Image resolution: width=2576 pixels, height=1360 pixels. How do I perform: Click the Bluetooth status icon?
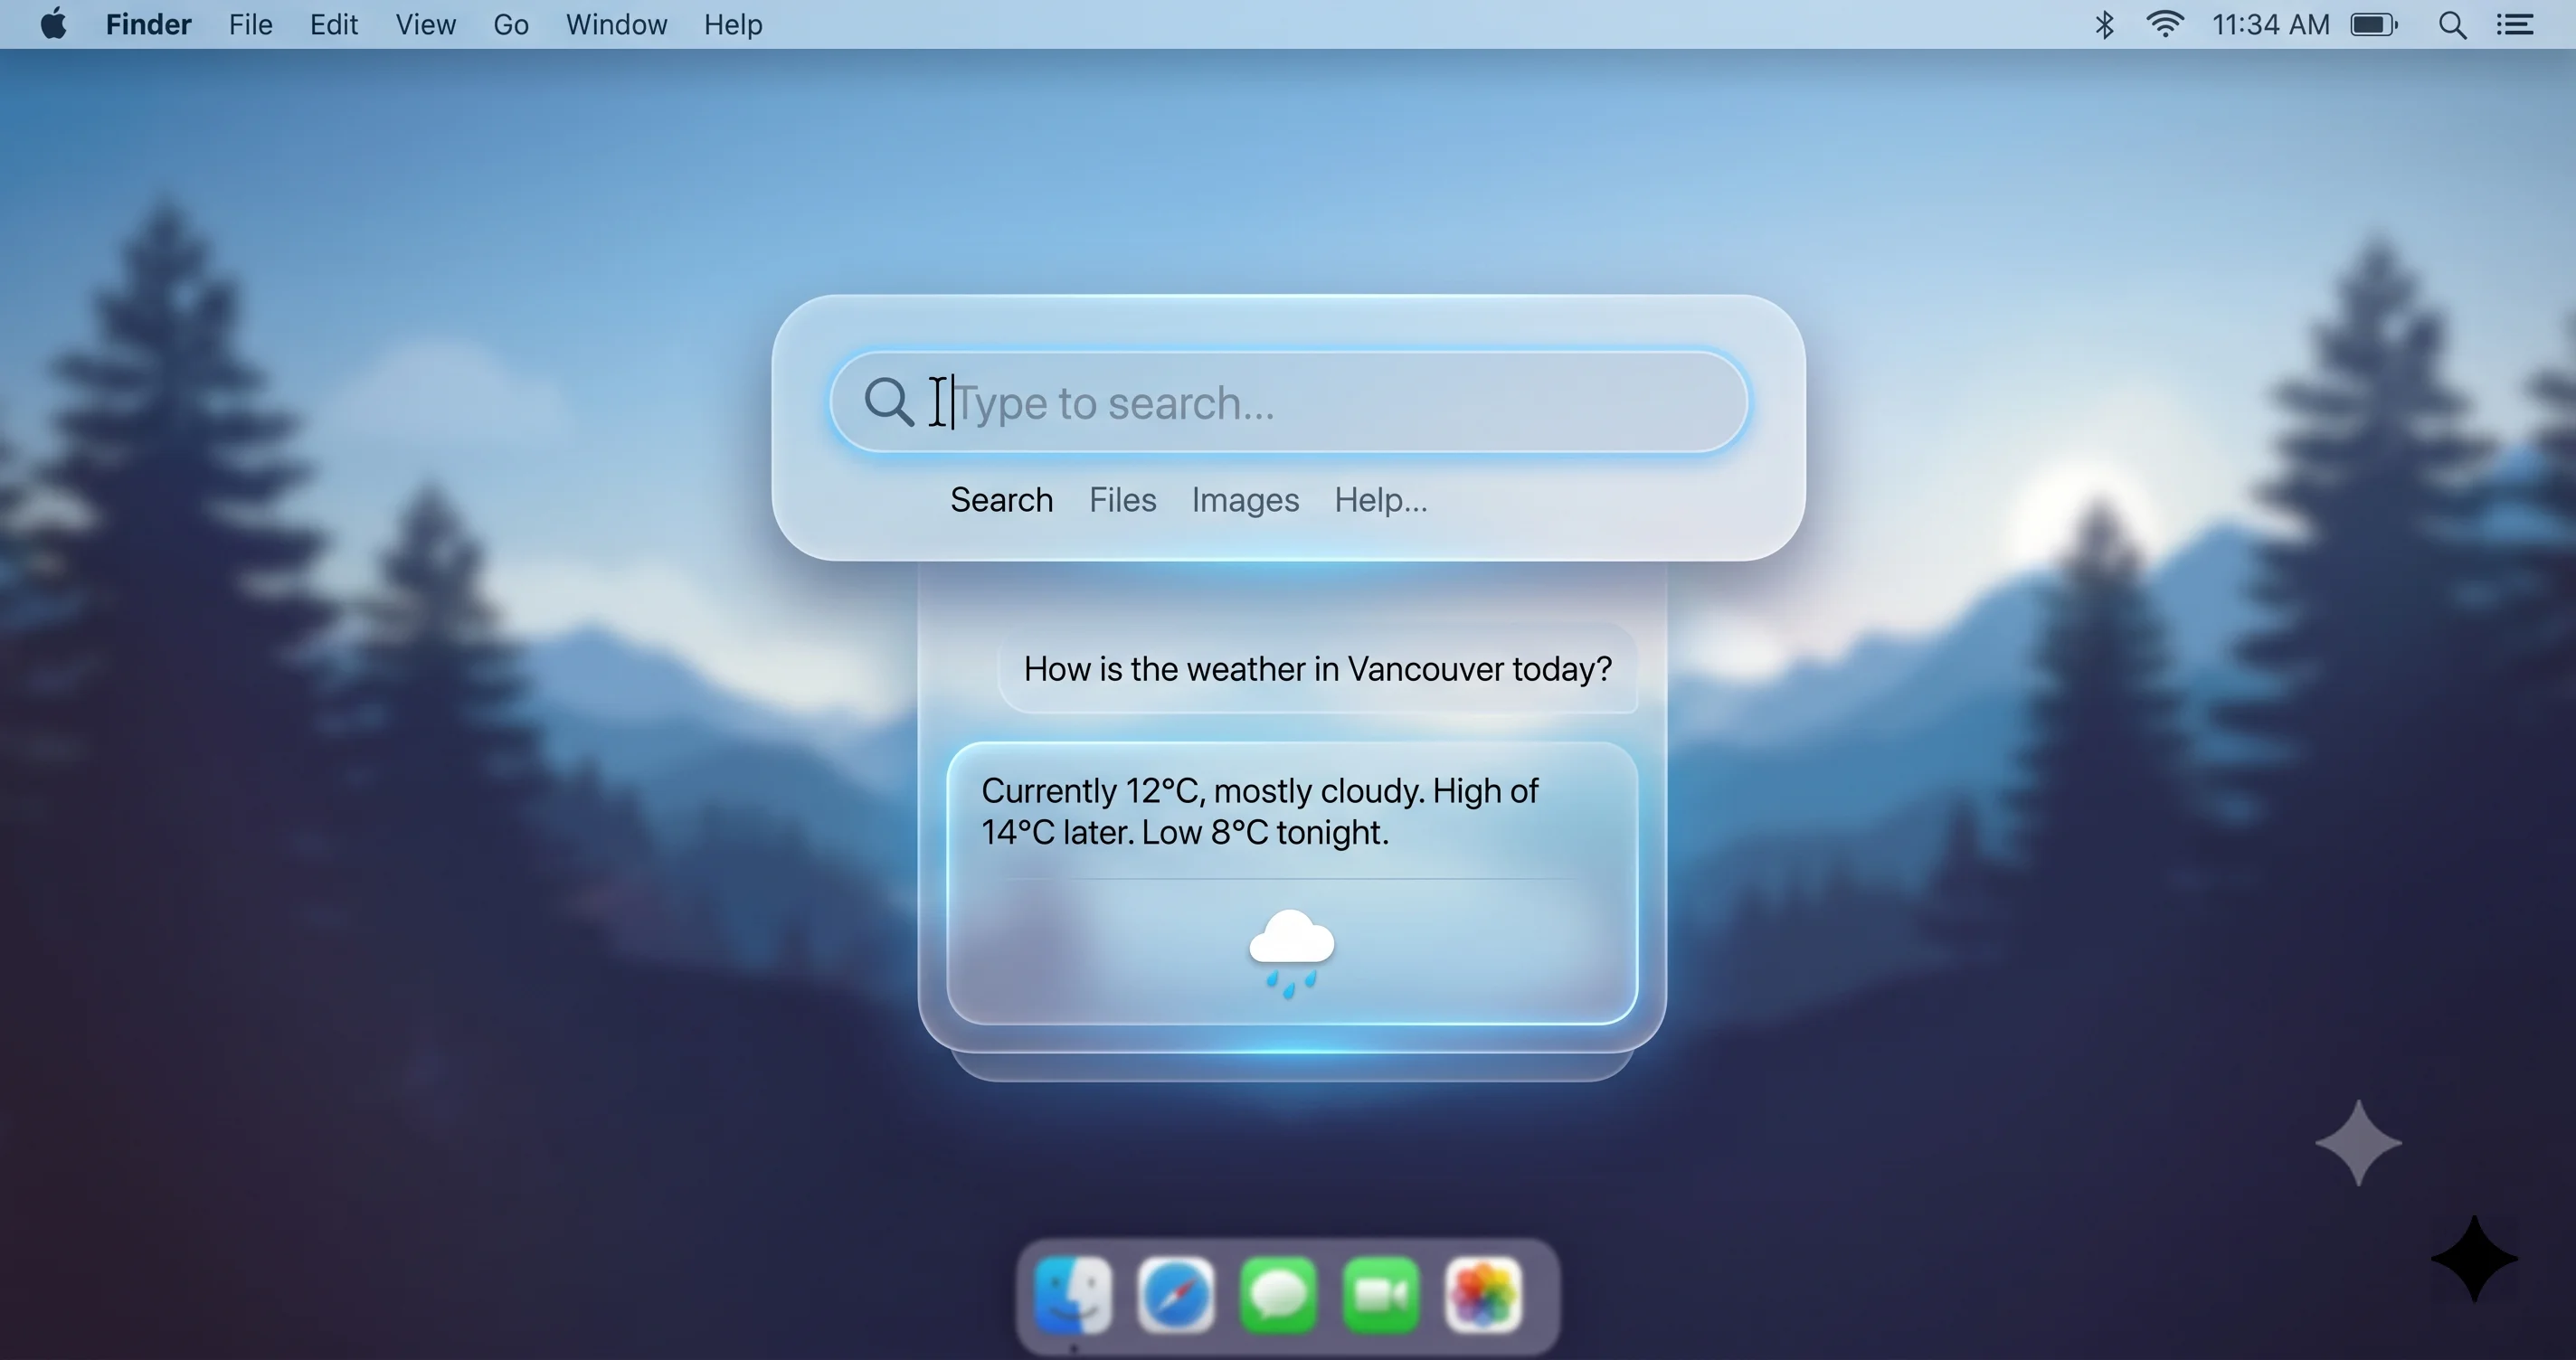click(2104, 24)
